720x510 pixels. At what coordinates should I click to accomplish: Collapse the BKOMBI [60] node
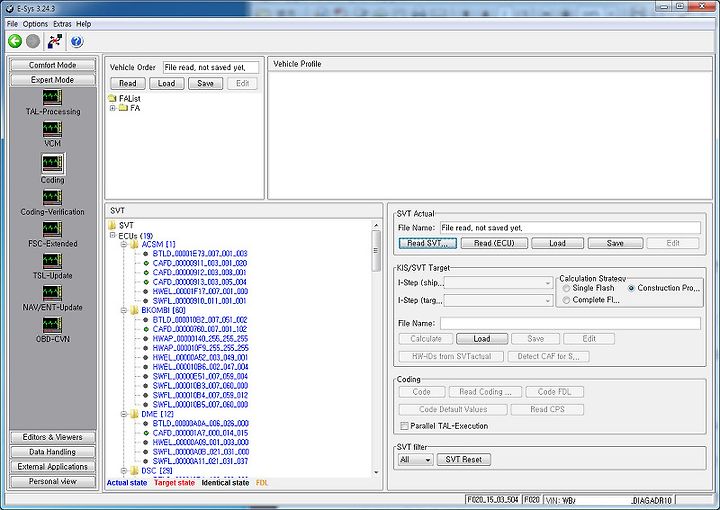tap(124, 311)
